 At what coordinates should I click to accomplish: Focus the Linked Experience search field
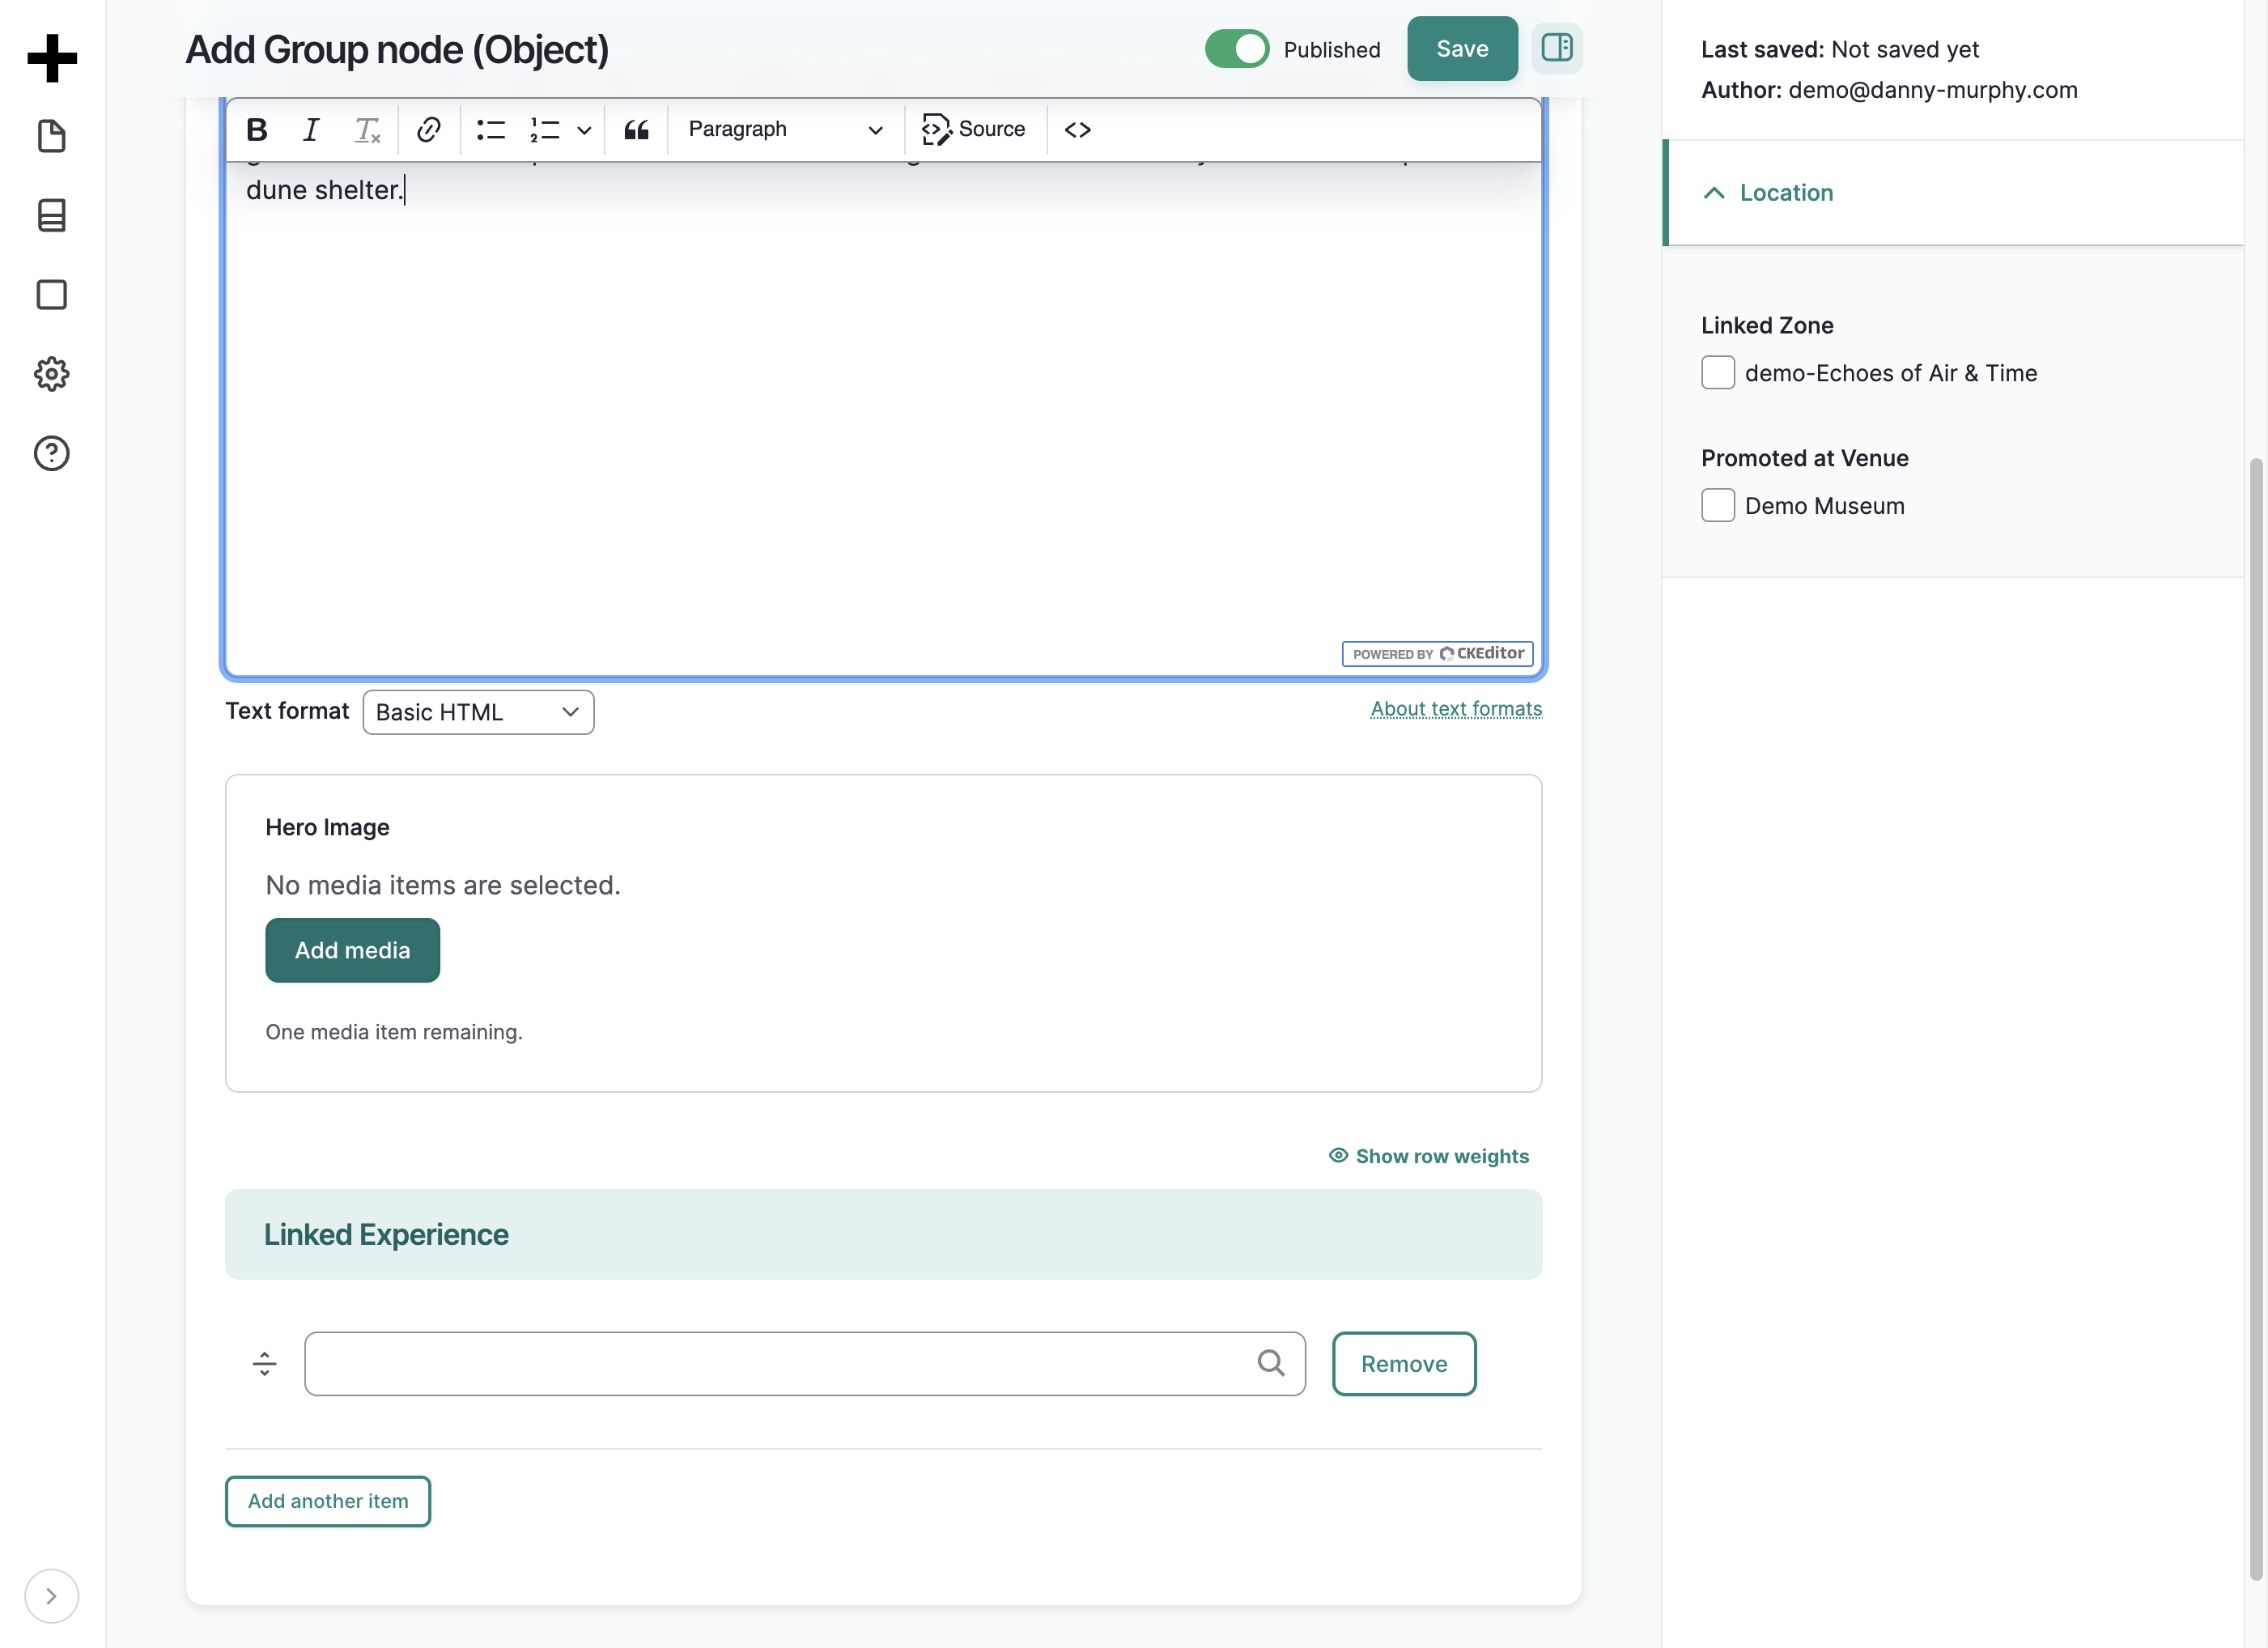(805, 1364)
